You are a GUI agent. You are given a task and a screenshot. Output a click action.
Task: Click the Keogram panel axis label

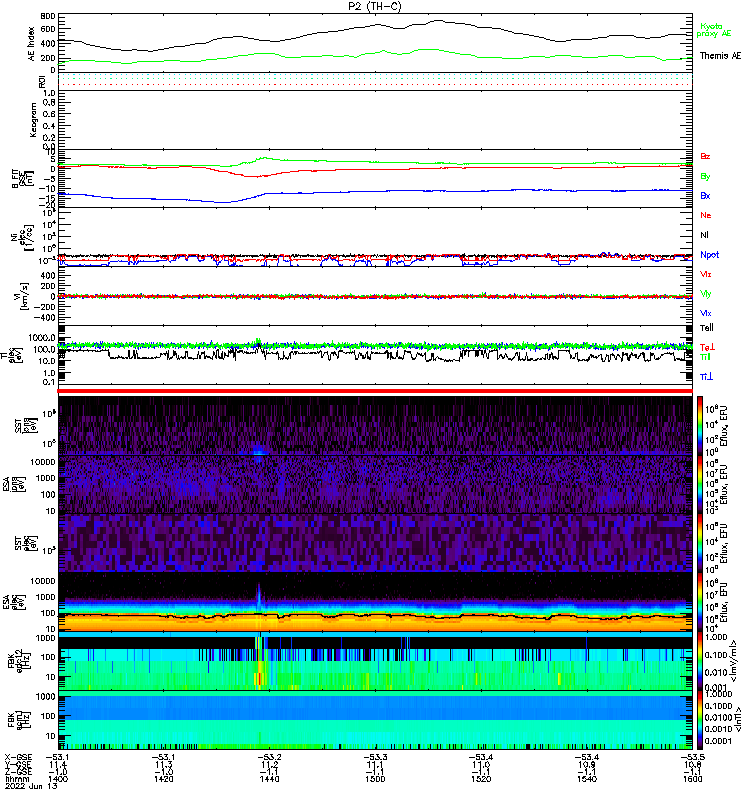click(x=29, y=118)
